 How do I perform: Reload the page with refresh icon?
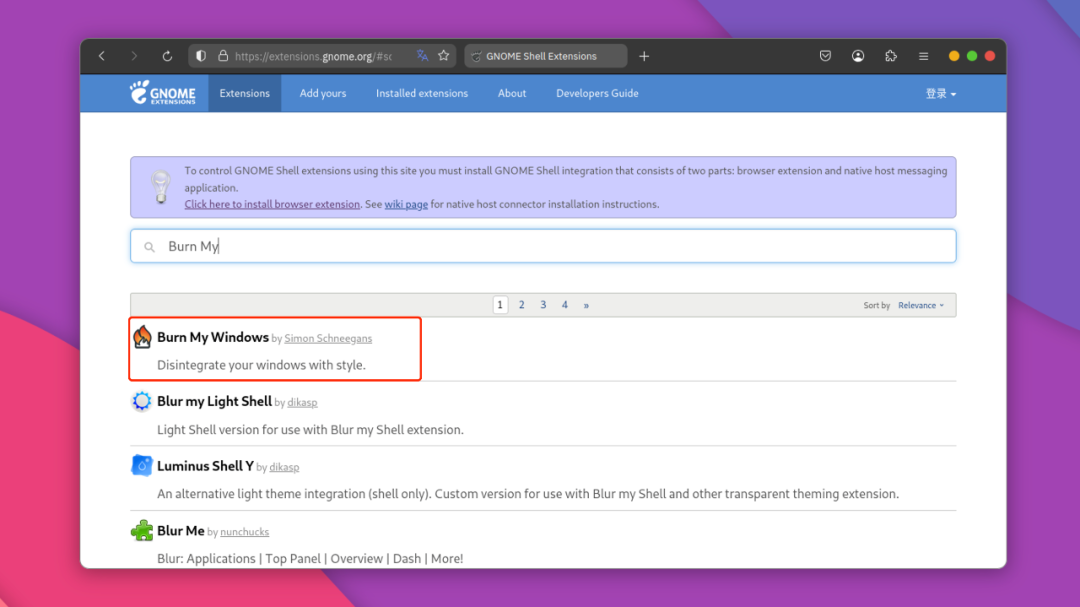pos(167,56)
